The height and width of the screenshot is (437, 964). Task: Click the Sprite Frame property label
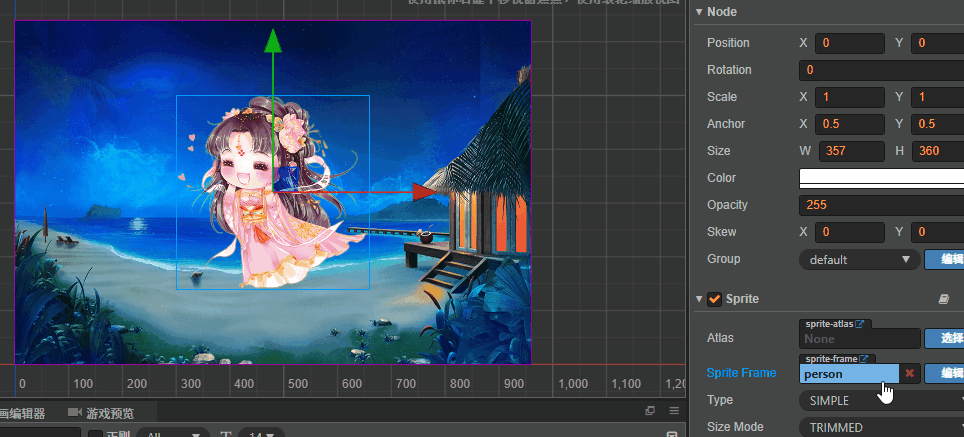pos(741,372)
